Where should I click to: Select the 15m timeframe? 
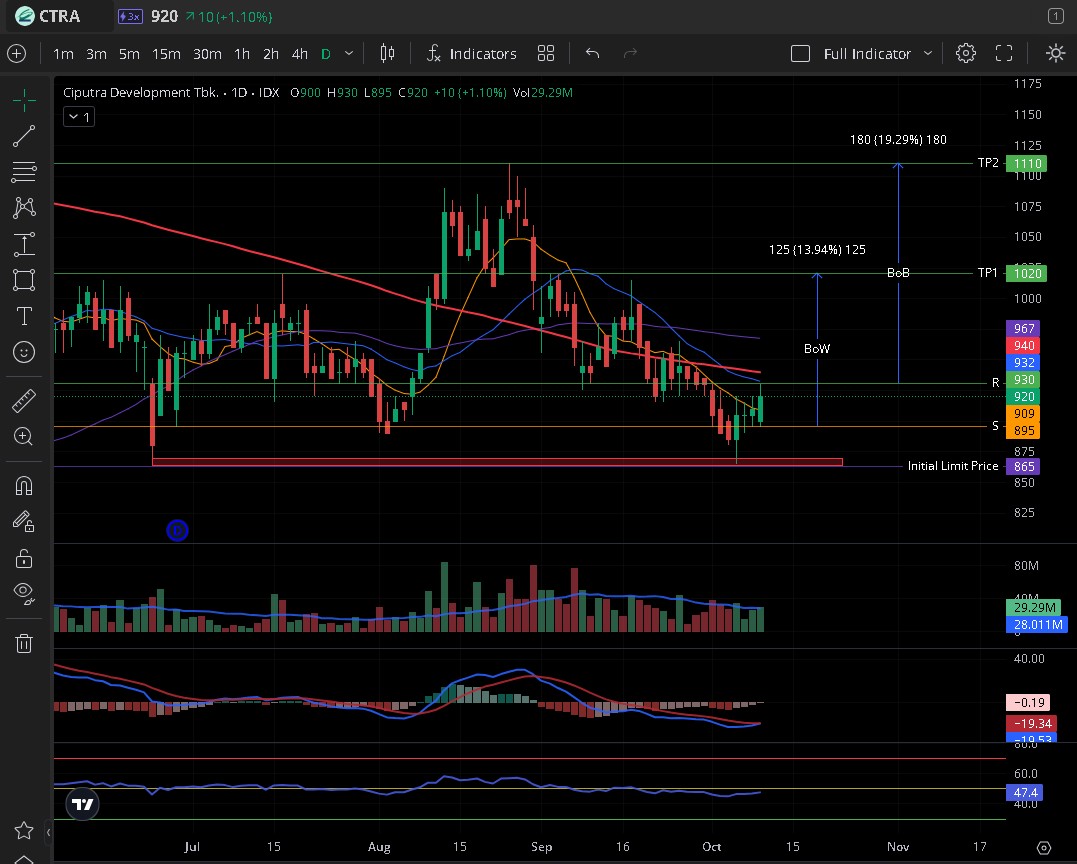pyautogui.click(x=166, y=54)
